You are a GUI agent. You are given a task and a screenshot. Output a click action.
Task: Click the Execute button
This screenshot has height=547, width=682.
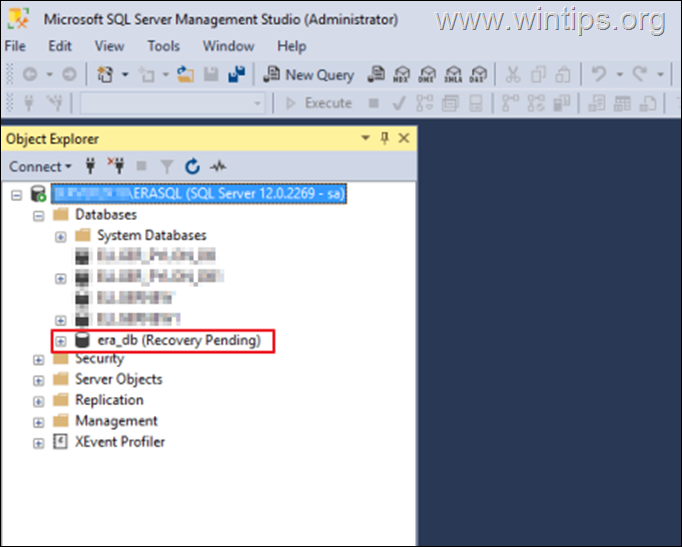point(318,103)
